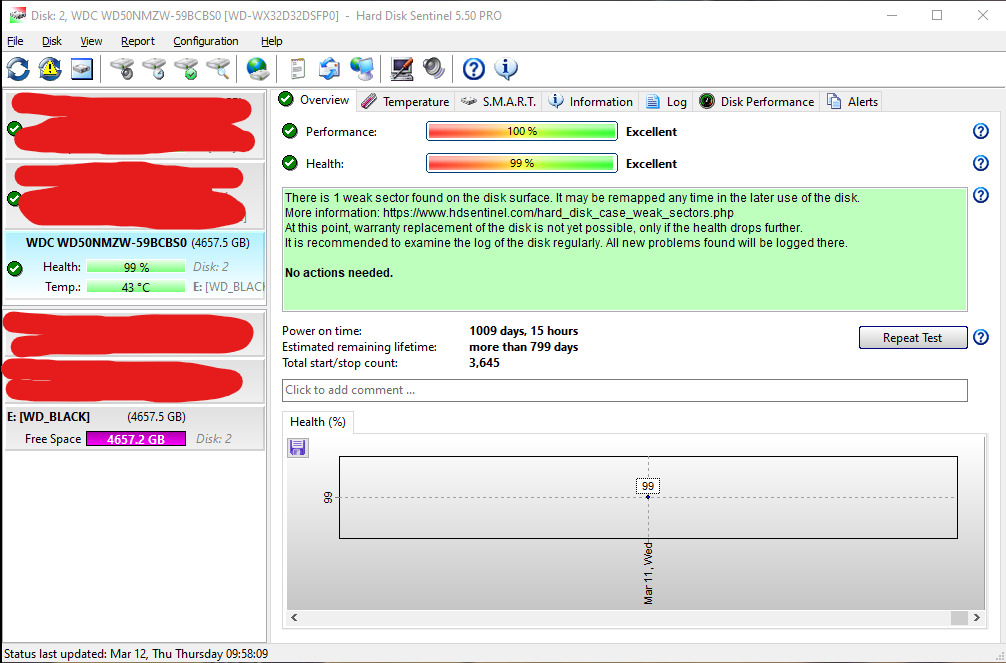Switch to the S.M.A.R.T. tab

499,101
